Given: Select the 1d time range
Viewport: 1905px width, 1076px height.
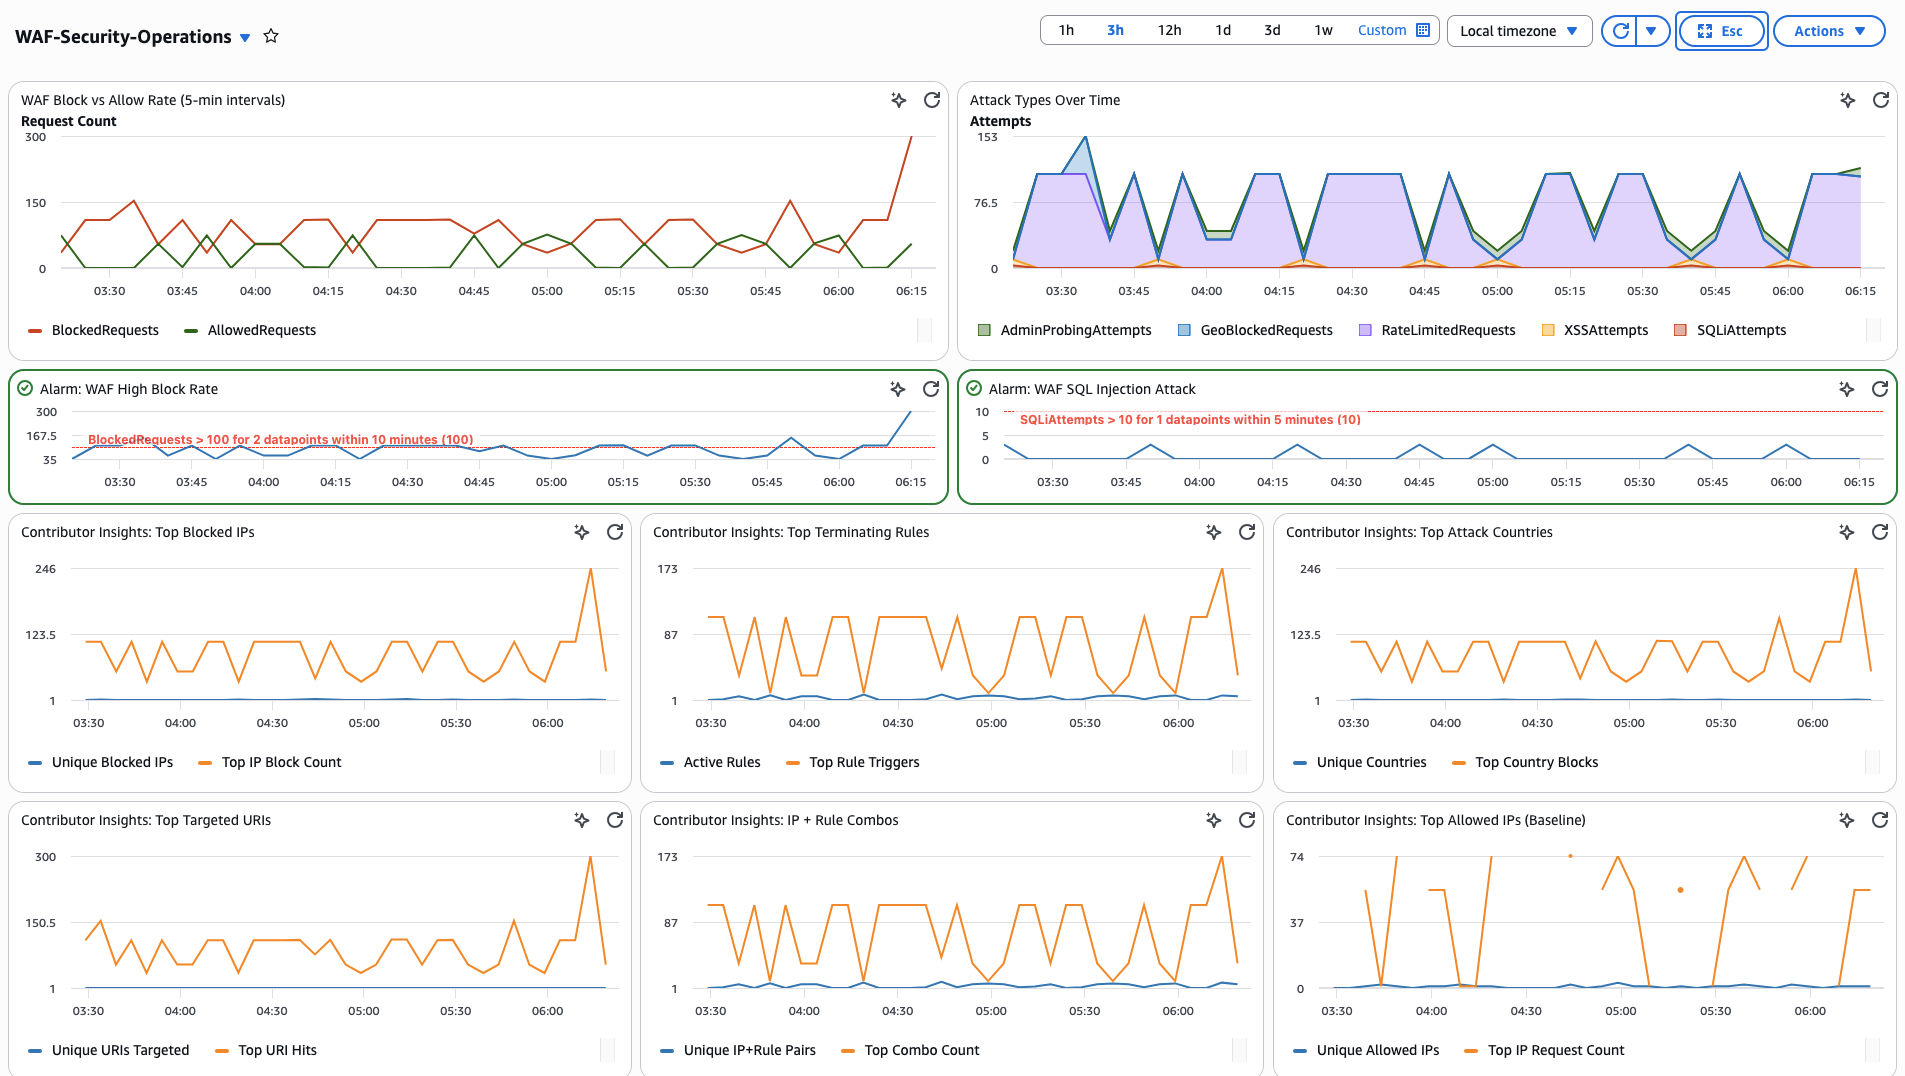Looking at the screenshot, I should (1222, 30).
